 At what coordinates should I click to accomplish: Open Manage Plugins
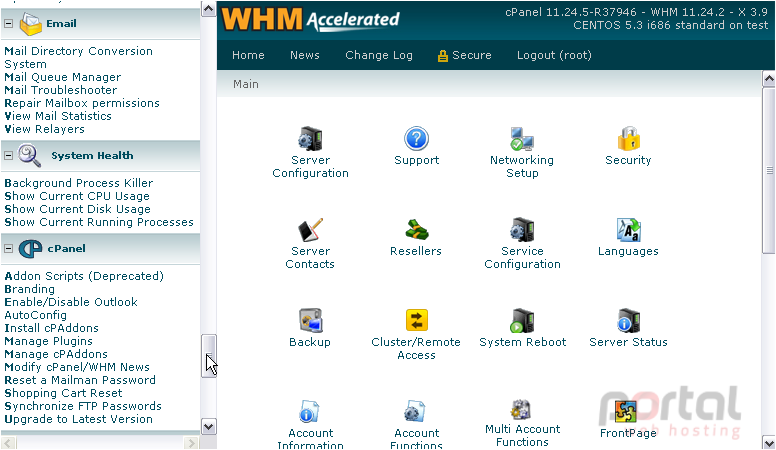(x=48, y=341)
